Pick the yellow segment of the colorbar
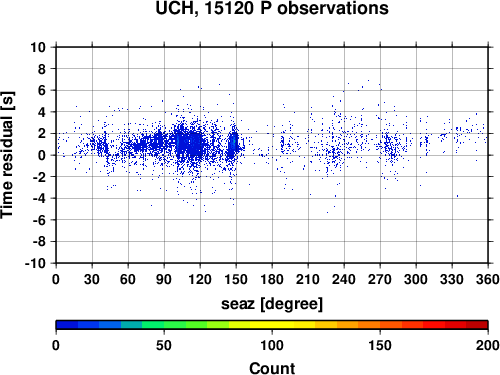 pyautogui.click(x=272, y=325)
